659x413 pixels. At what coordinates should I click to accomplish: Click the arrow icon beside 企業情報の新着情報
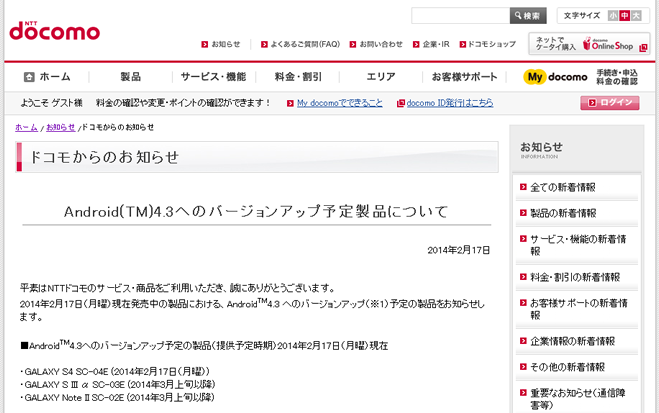point(523,341)
